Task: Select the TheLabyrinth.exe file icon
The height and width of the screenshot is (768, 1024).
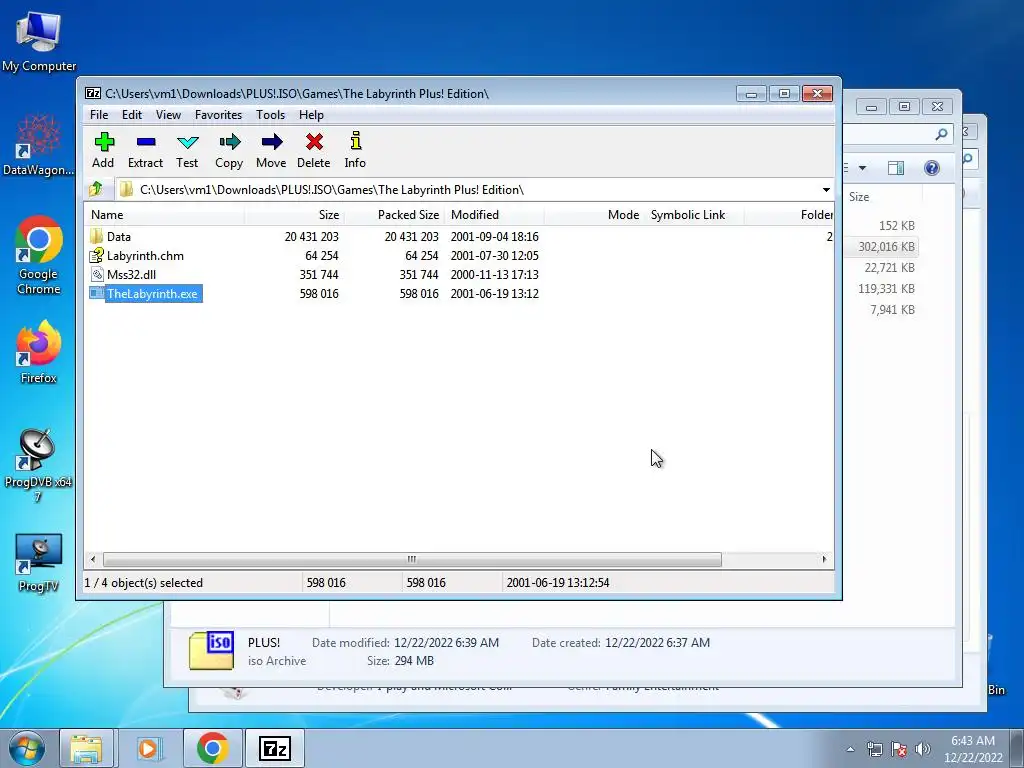Action: pos(97,293)
